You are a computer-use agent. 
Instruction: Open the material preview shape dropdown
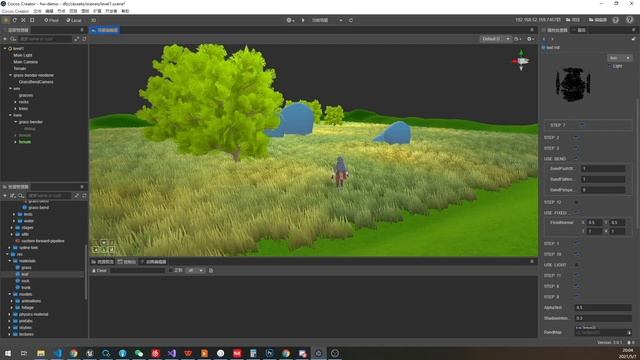[x=619, y=58]
